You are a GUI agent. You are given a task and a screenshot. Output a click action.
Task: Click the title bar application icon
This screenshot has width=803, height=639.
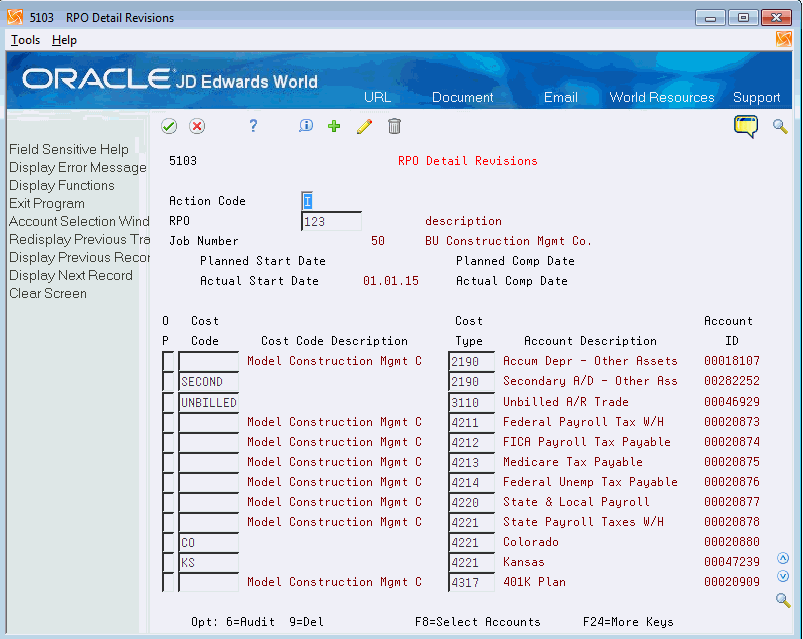pyautogui.click(x=15, y=17)
